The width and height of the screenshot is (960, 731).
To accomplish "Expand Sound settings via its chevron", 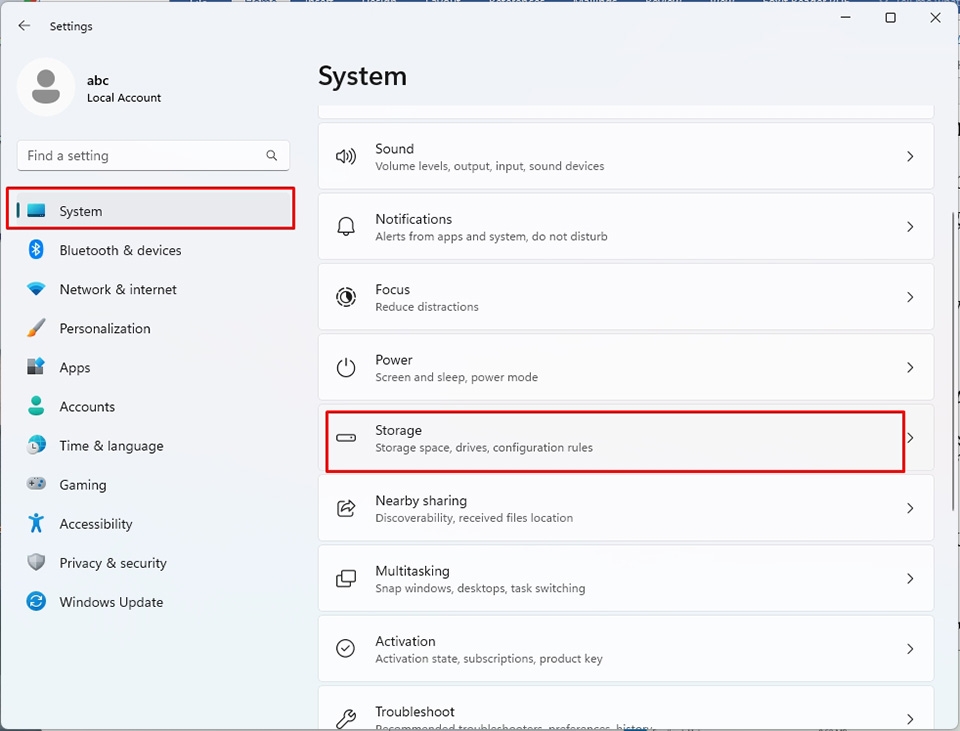I will [x=910, y=157].
